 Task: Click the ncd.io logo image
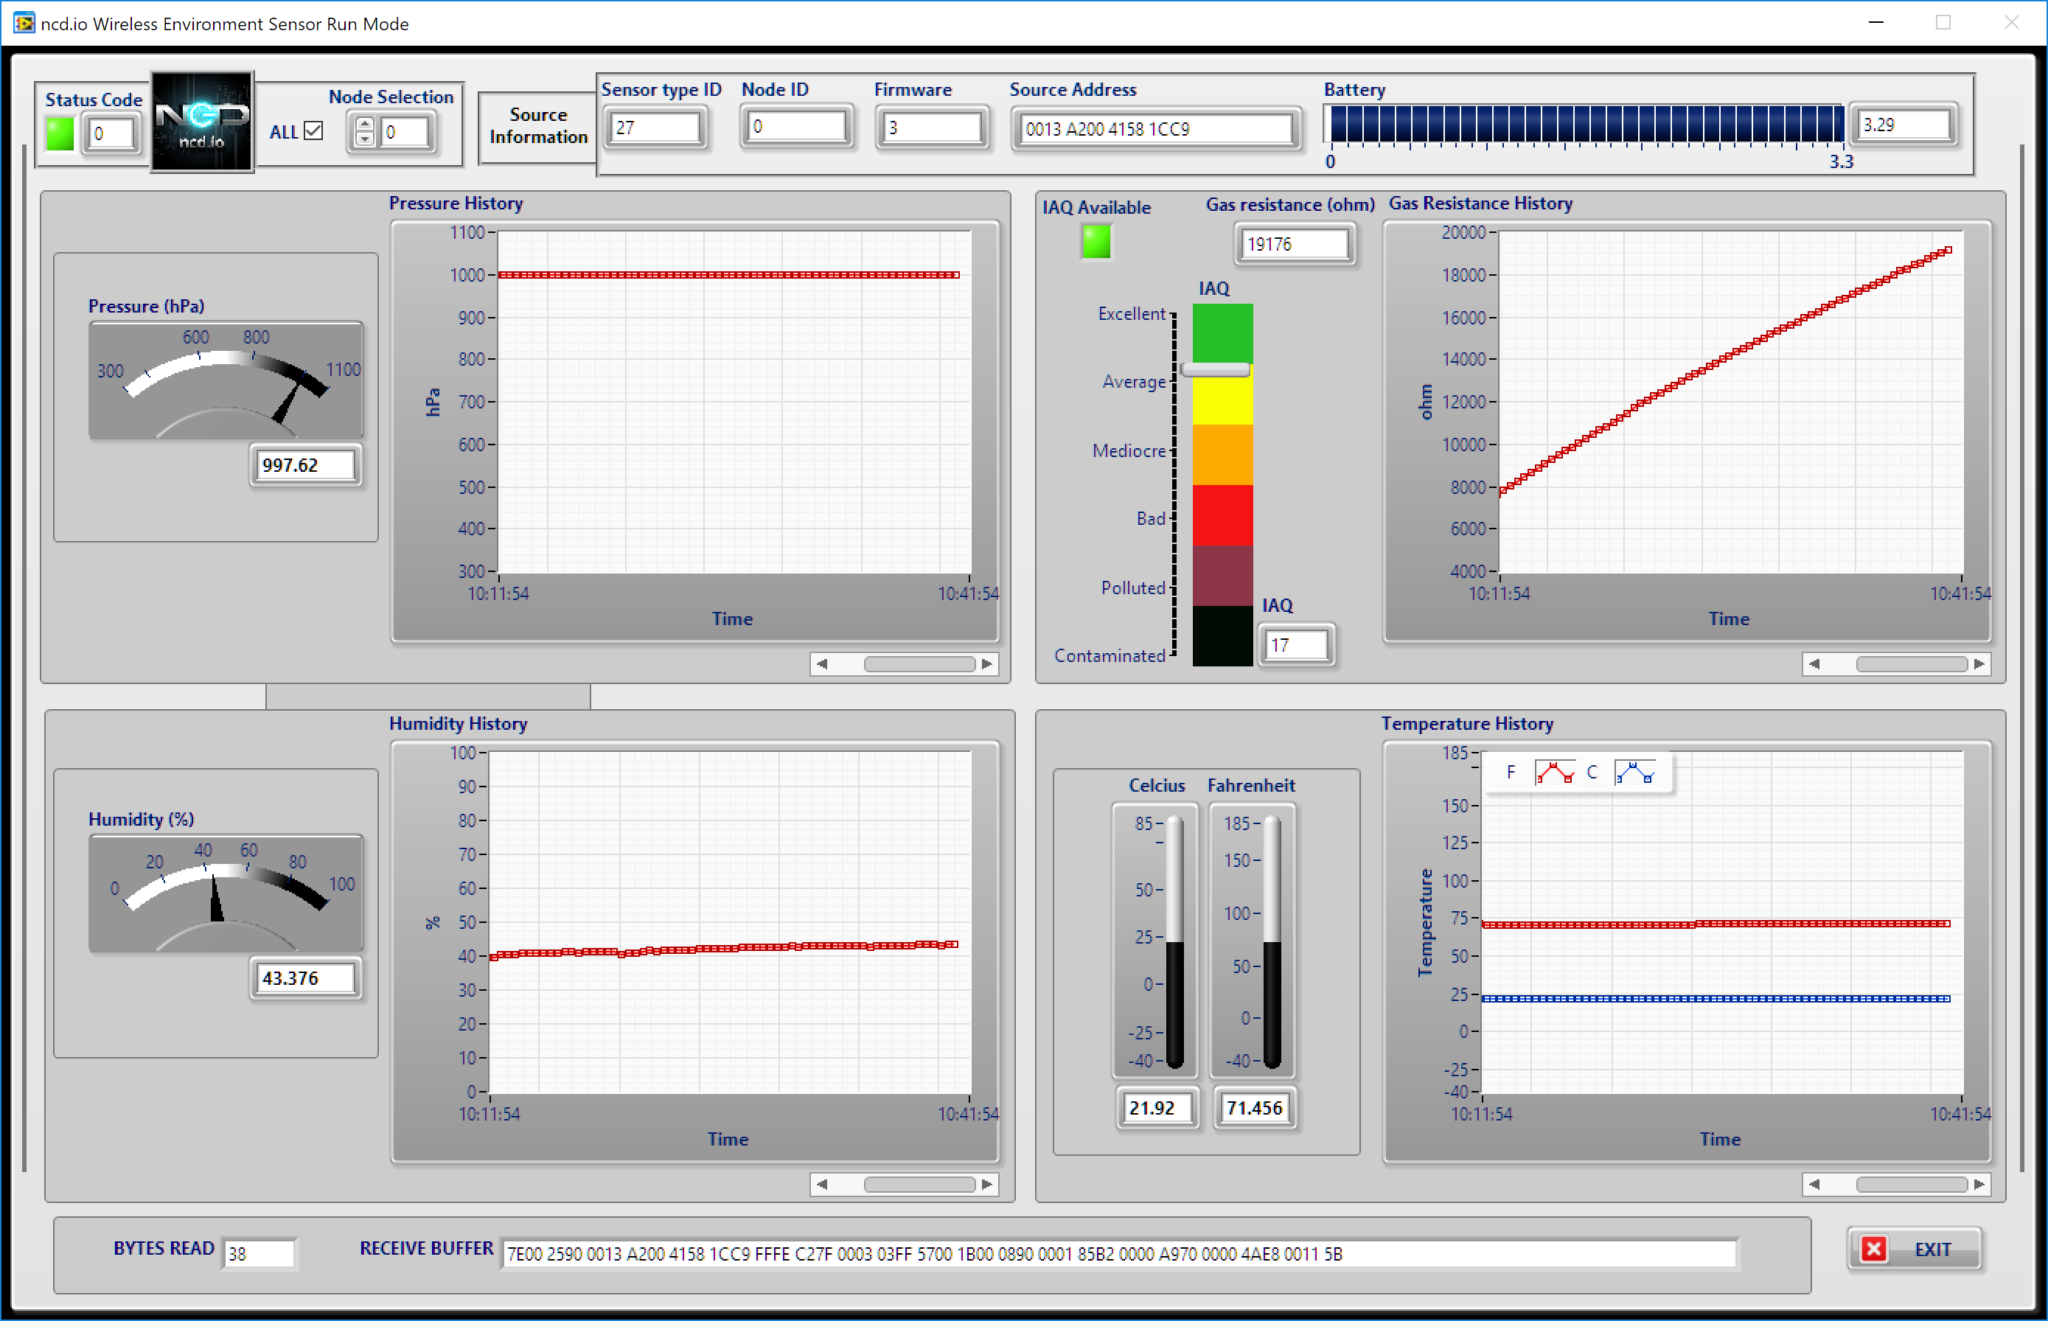coord(201,123)
